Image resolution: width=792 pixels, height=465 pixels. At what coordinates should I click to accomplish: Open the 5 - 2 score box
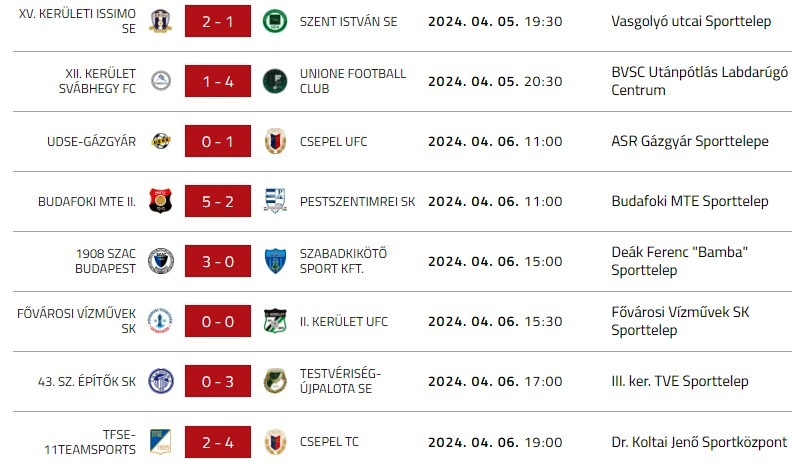click(x=217, y=201)
